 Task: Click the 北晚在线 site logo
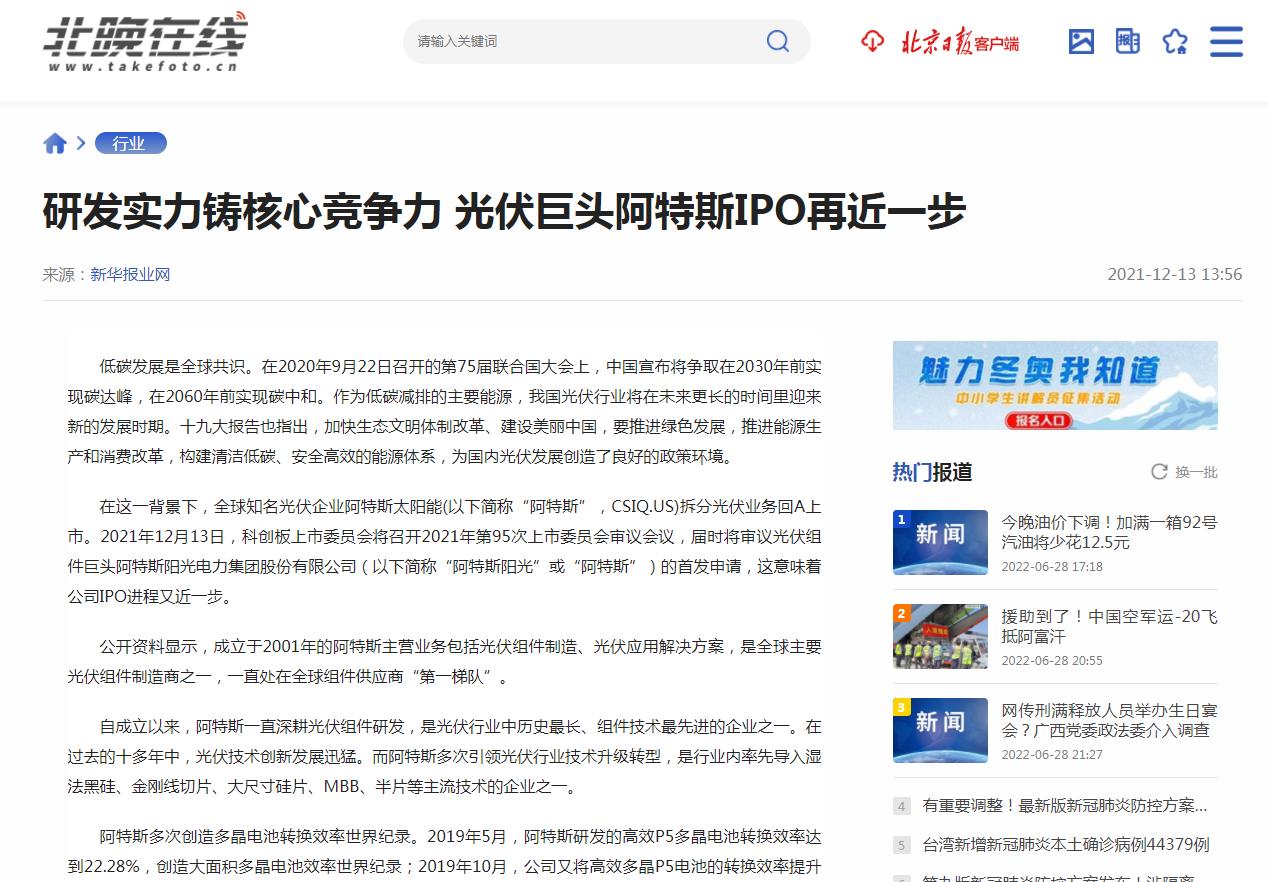tap(144, 43)
